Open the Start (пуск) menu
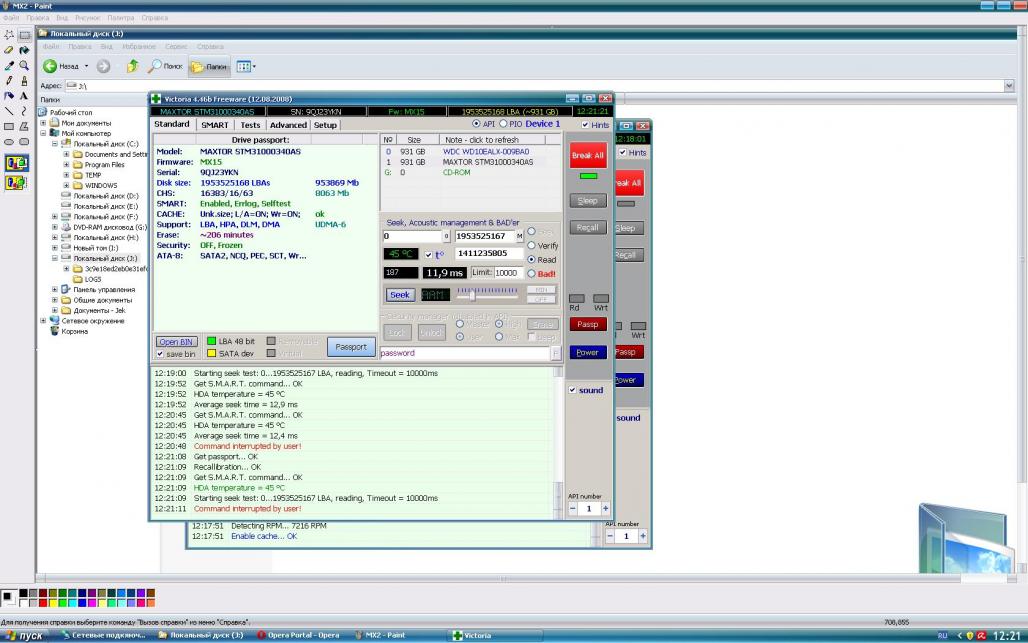Screen dimensions: 1028x643 (24, 635)
